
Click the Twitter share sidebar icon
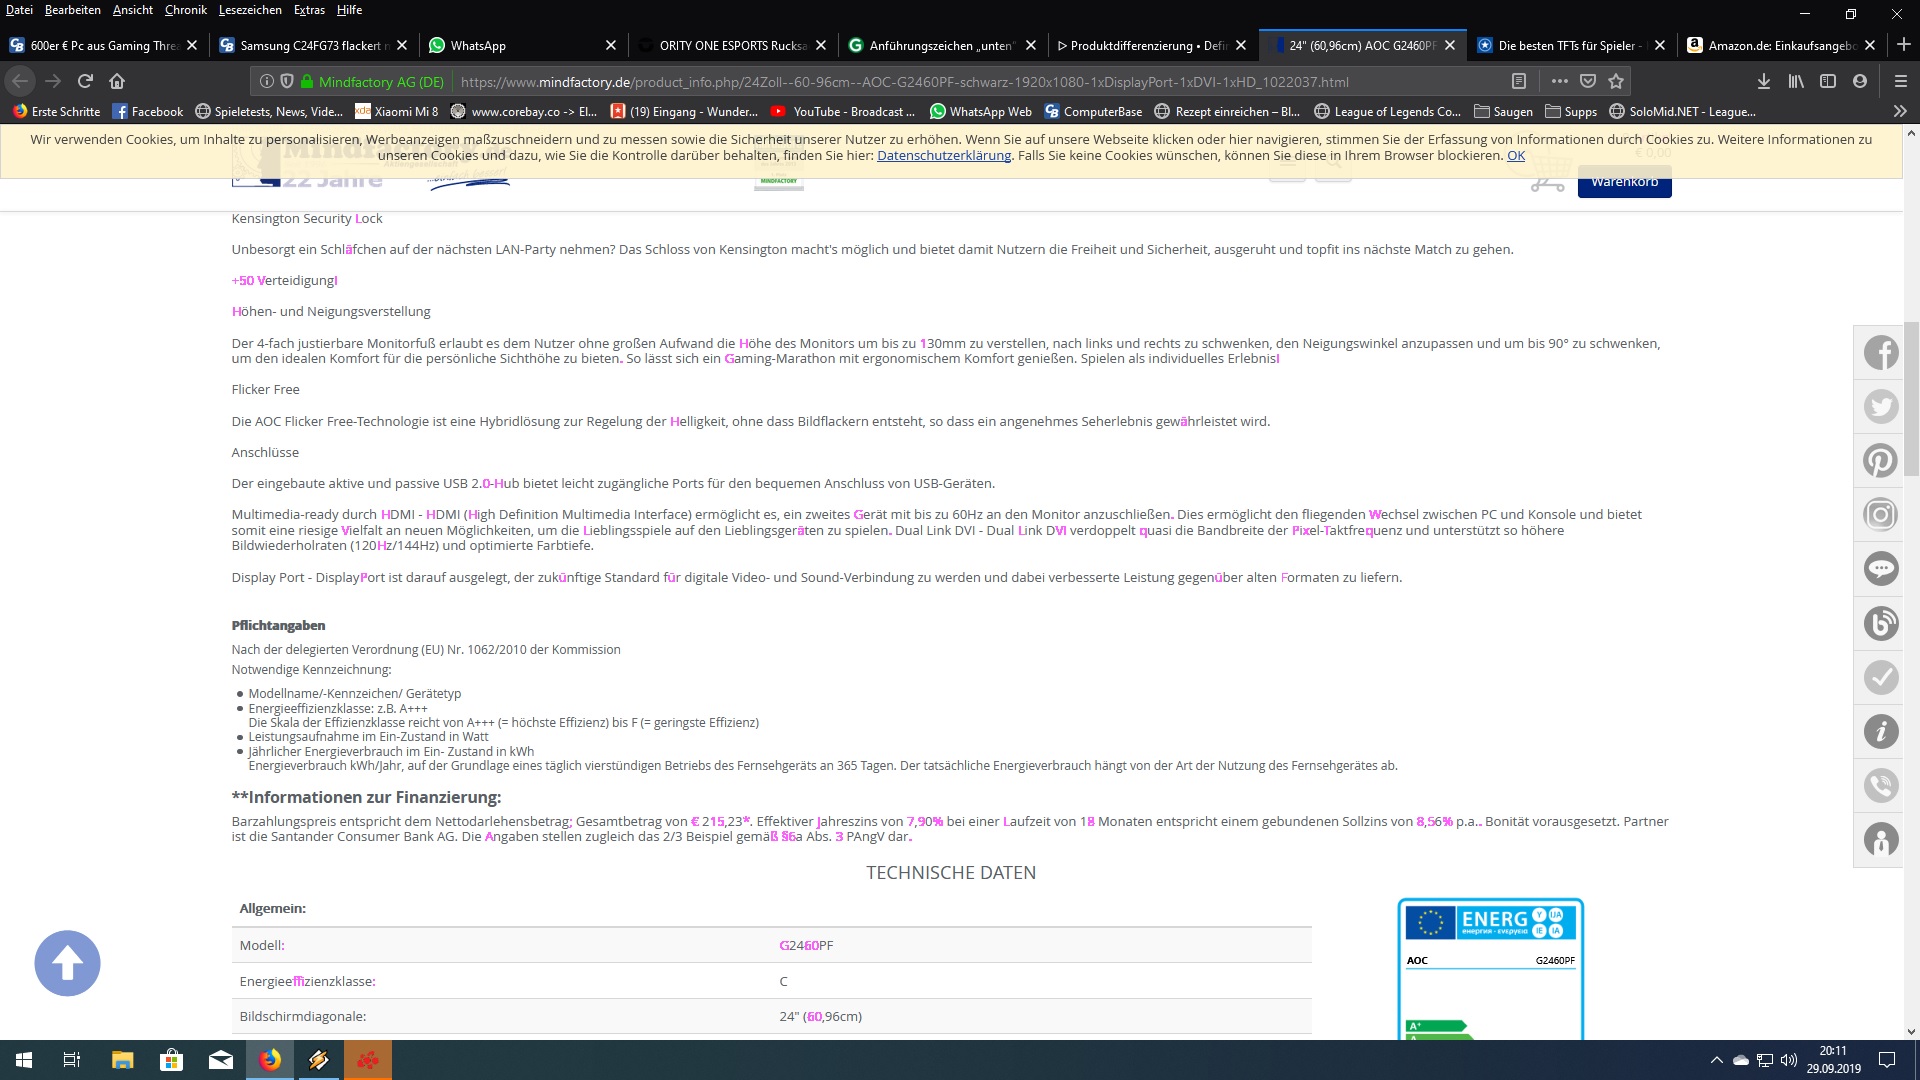tap(1880, 407)
